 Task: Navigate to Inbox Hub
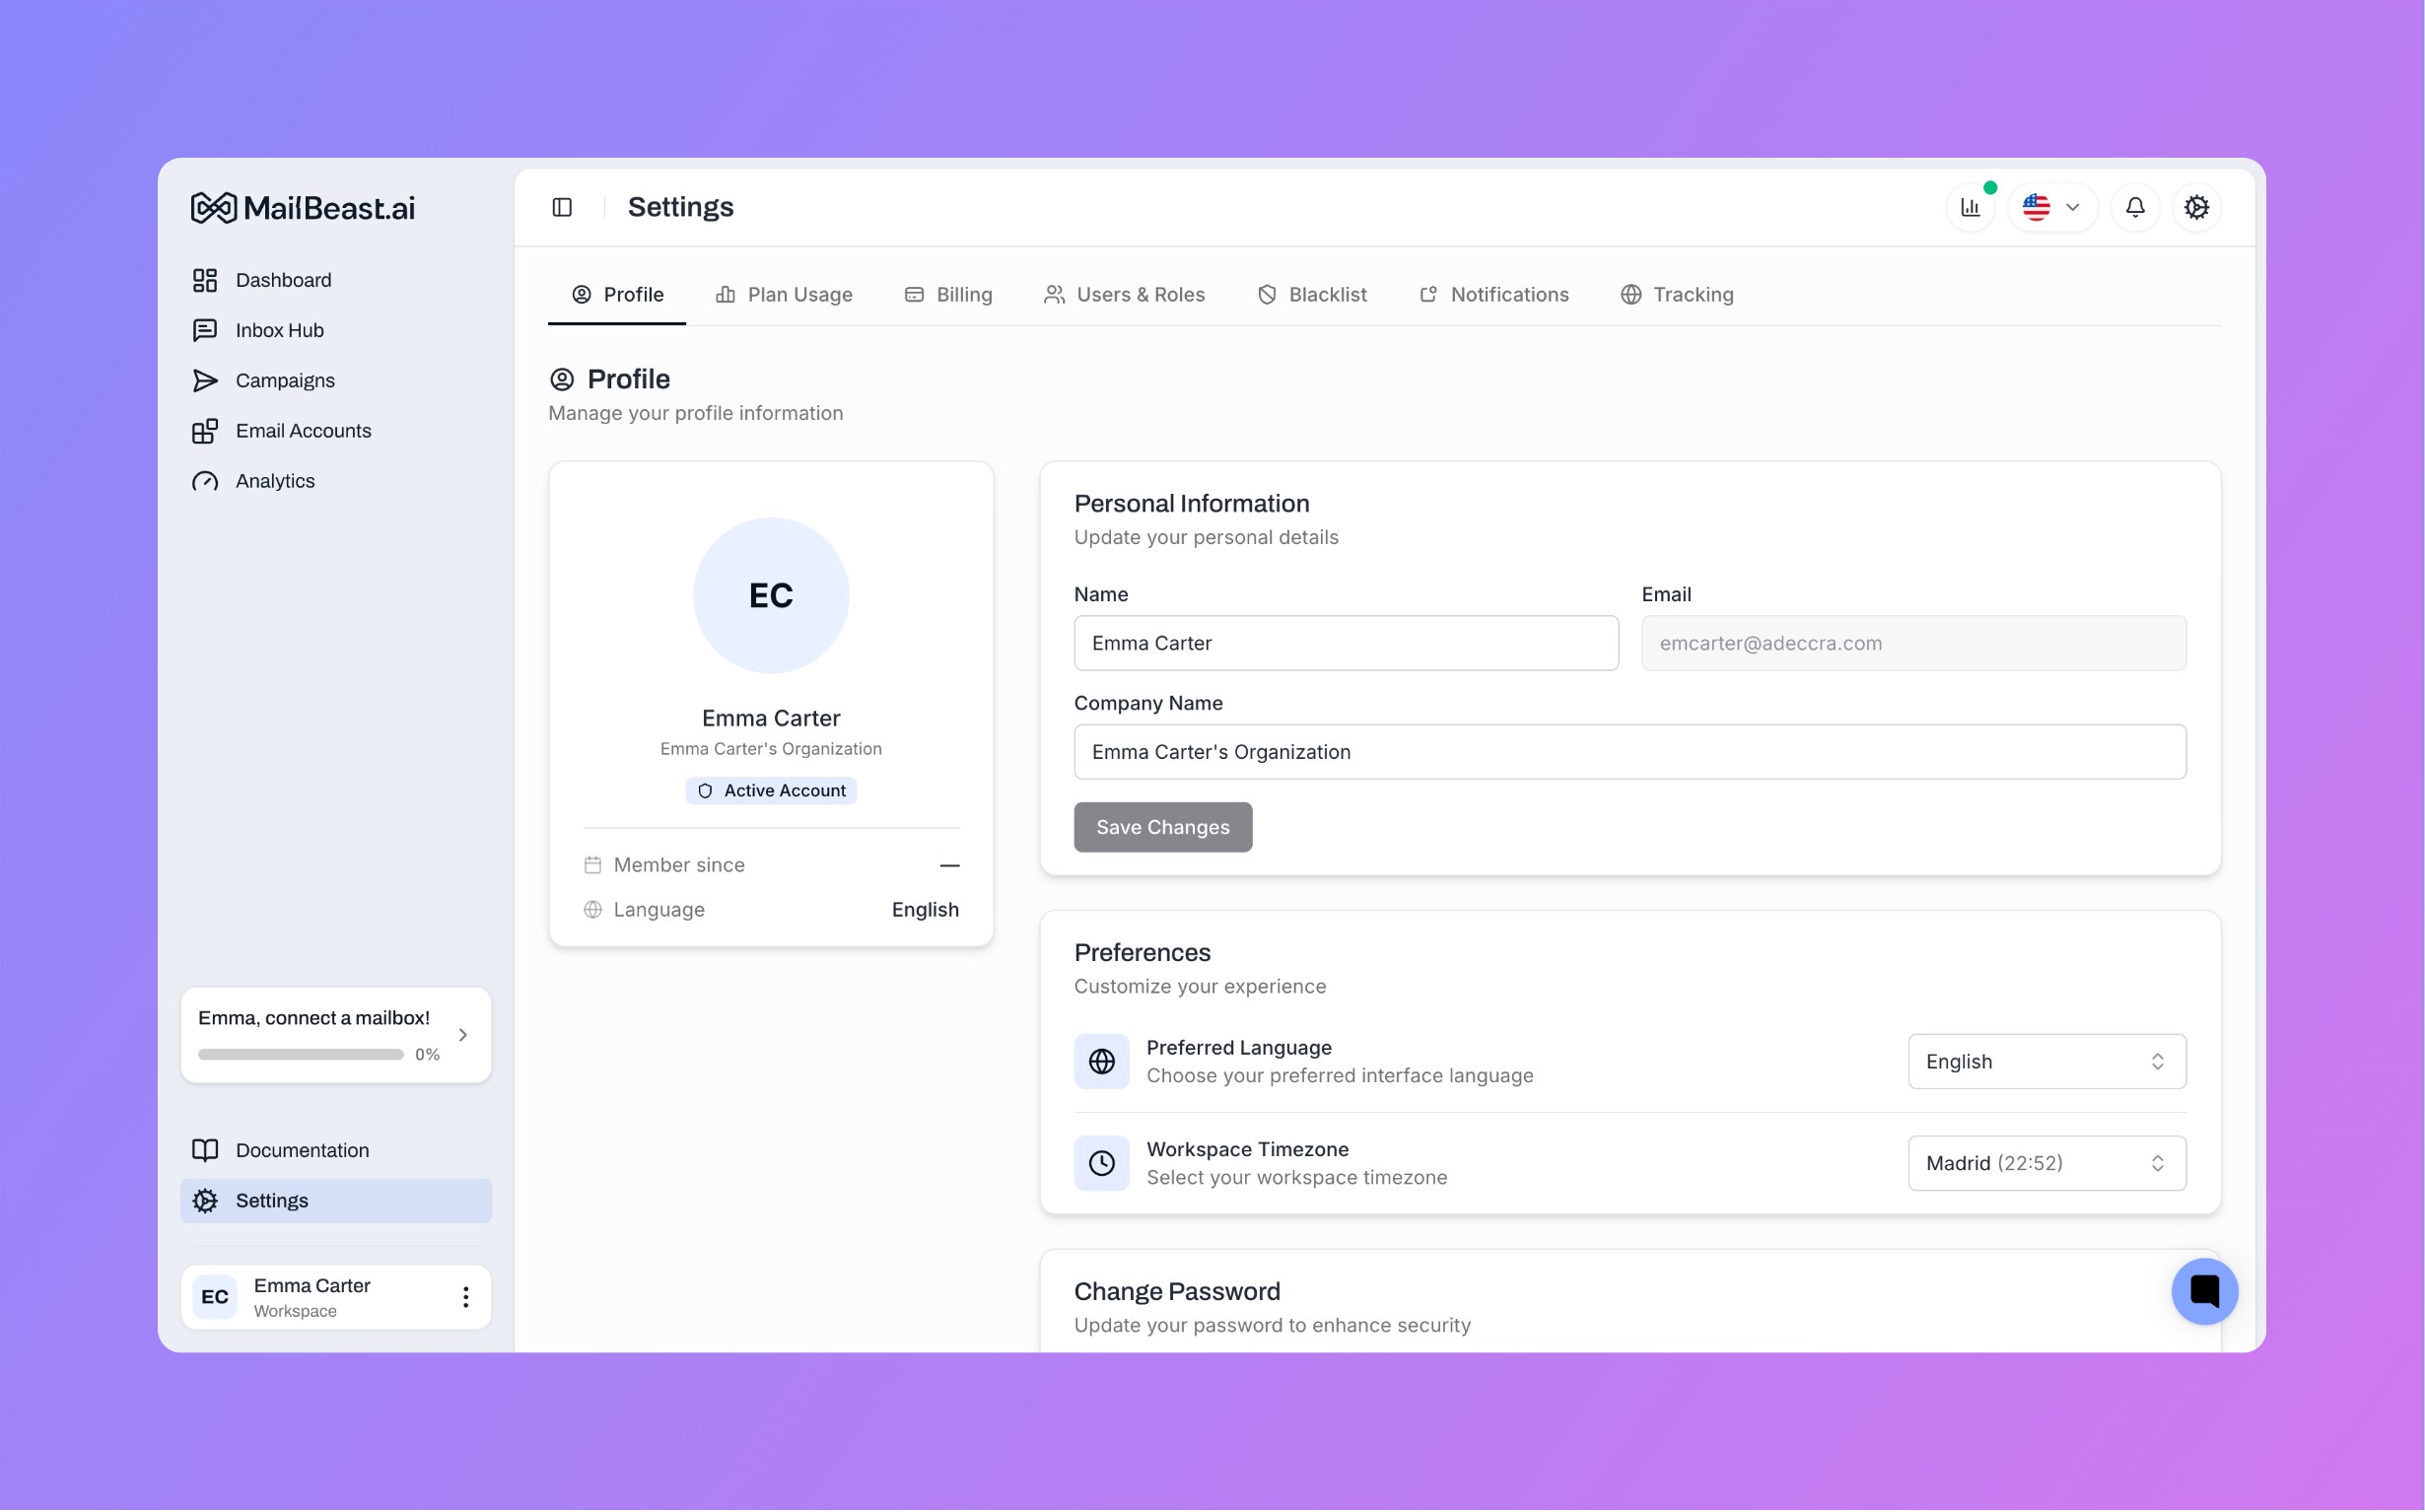click(x=279, y=330)
